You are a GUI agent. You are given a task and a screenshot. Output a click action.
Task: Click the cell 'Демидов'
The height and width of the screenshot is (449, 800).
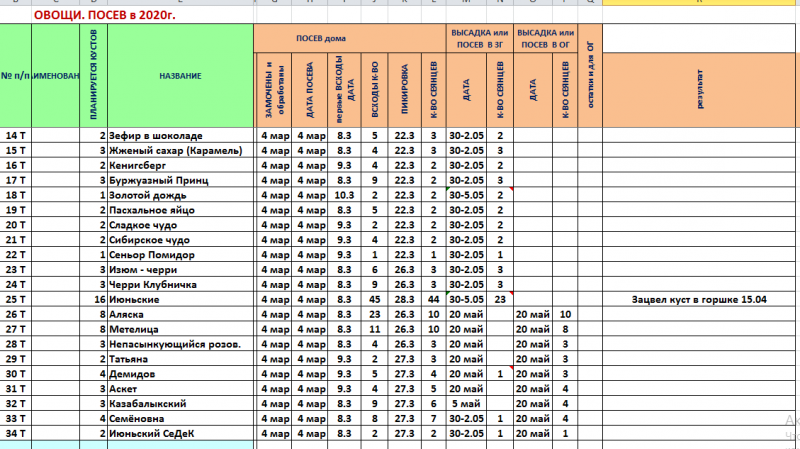pos(180,374)
